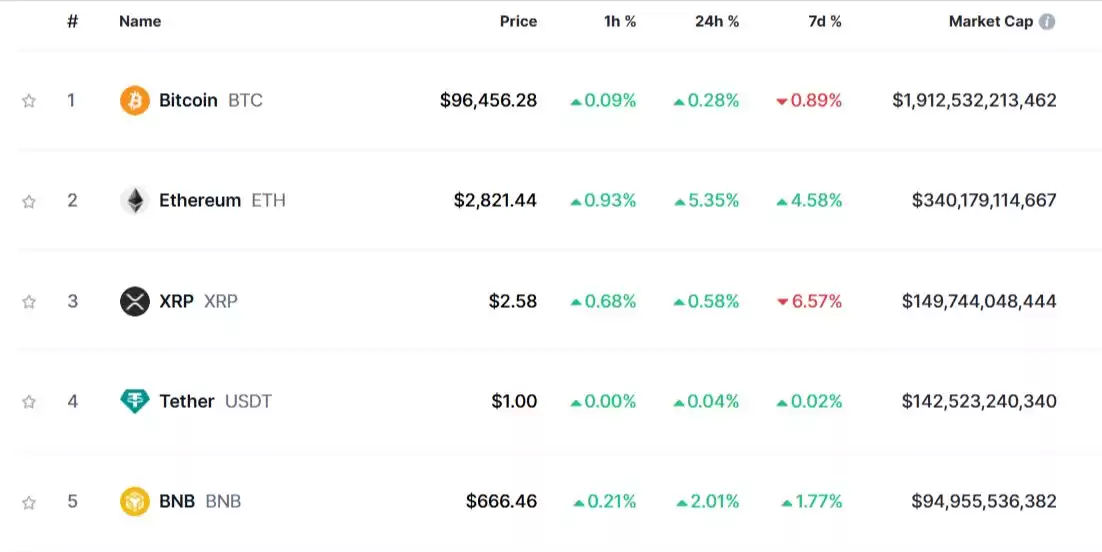
Task: Star Ethereum for the watchlist
Action: [29, 202]
